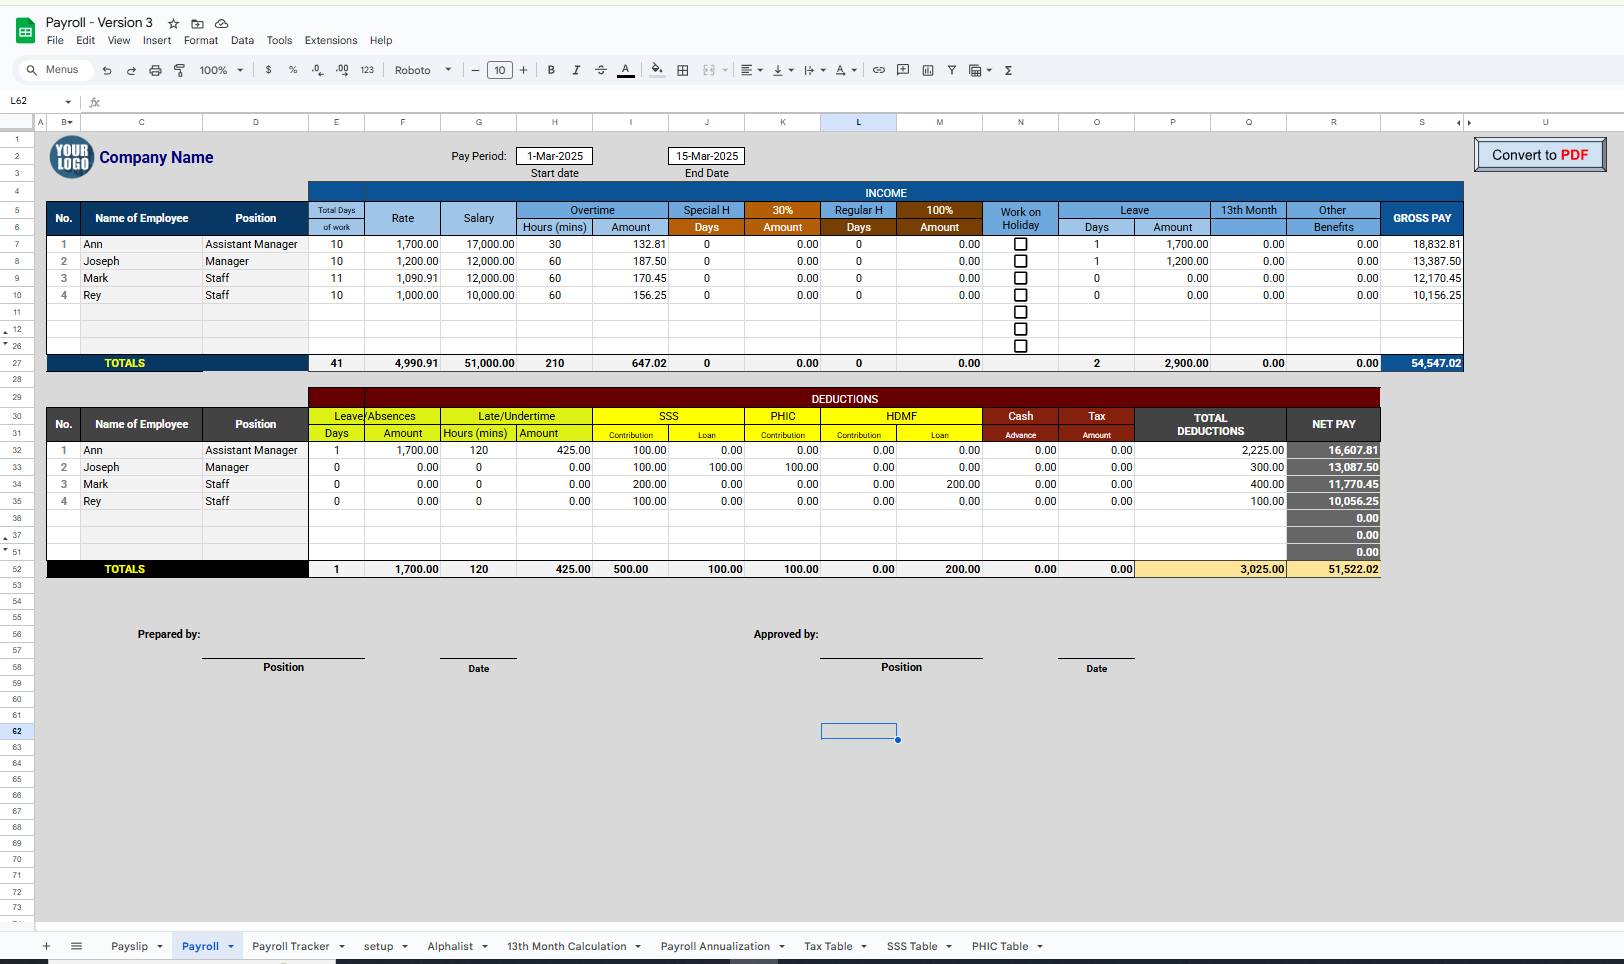Select column L header
Viewport: 1624px width, 964px height.
(858, 122)
